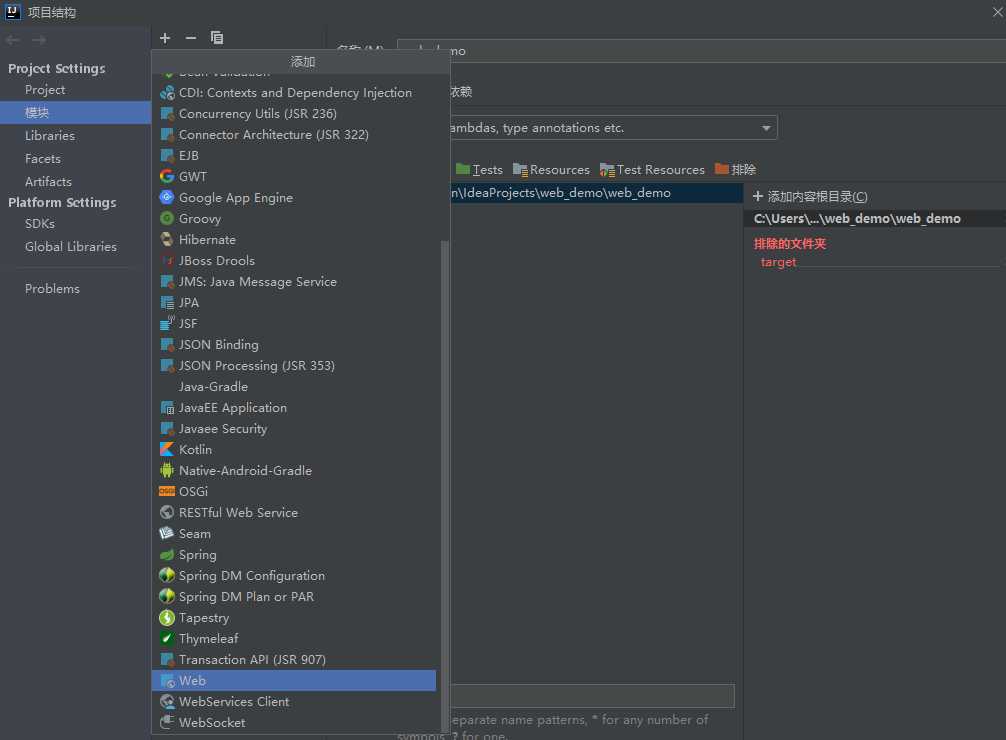Click the JavaEE Application icon
The height and width of the screenshot is (740, 1006).
click(x=167, y=408)
